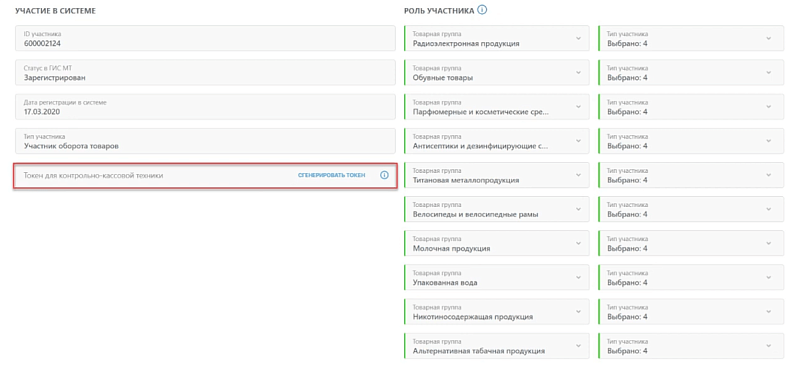Image resolution: width=799 pixels, height=368 pixels.
Task: Click info icon in the token field
Action: [x=384, y=175]
